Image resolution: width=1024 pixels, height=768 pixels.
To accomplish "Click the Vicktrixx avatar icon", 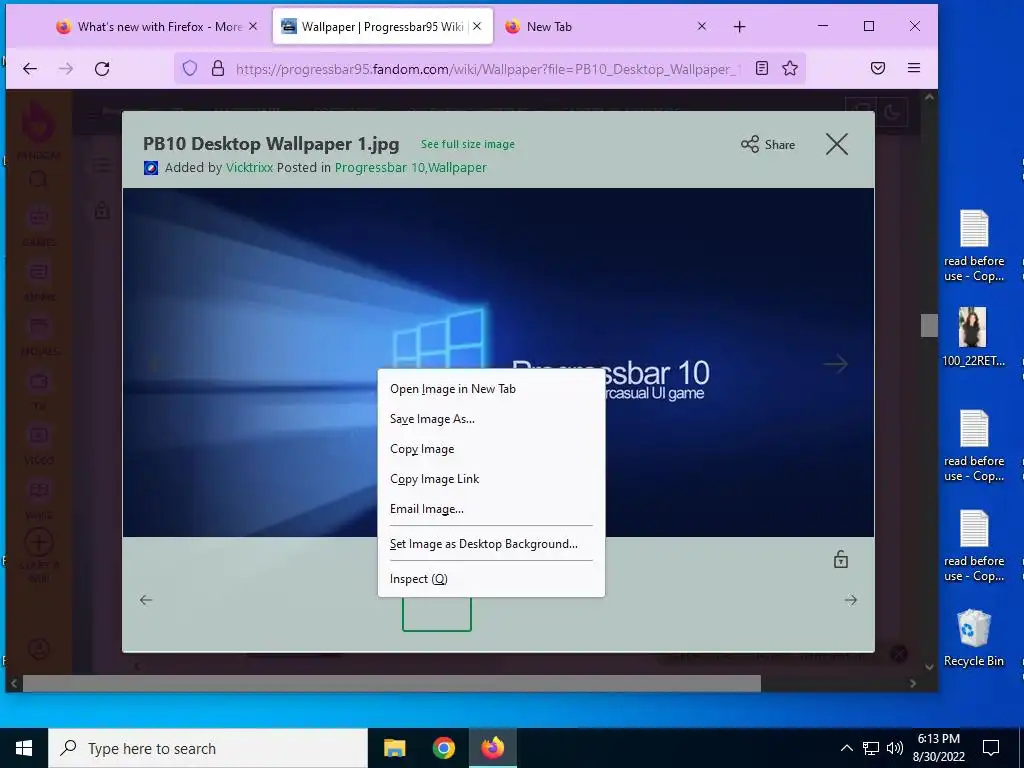I will pos(151,168).
